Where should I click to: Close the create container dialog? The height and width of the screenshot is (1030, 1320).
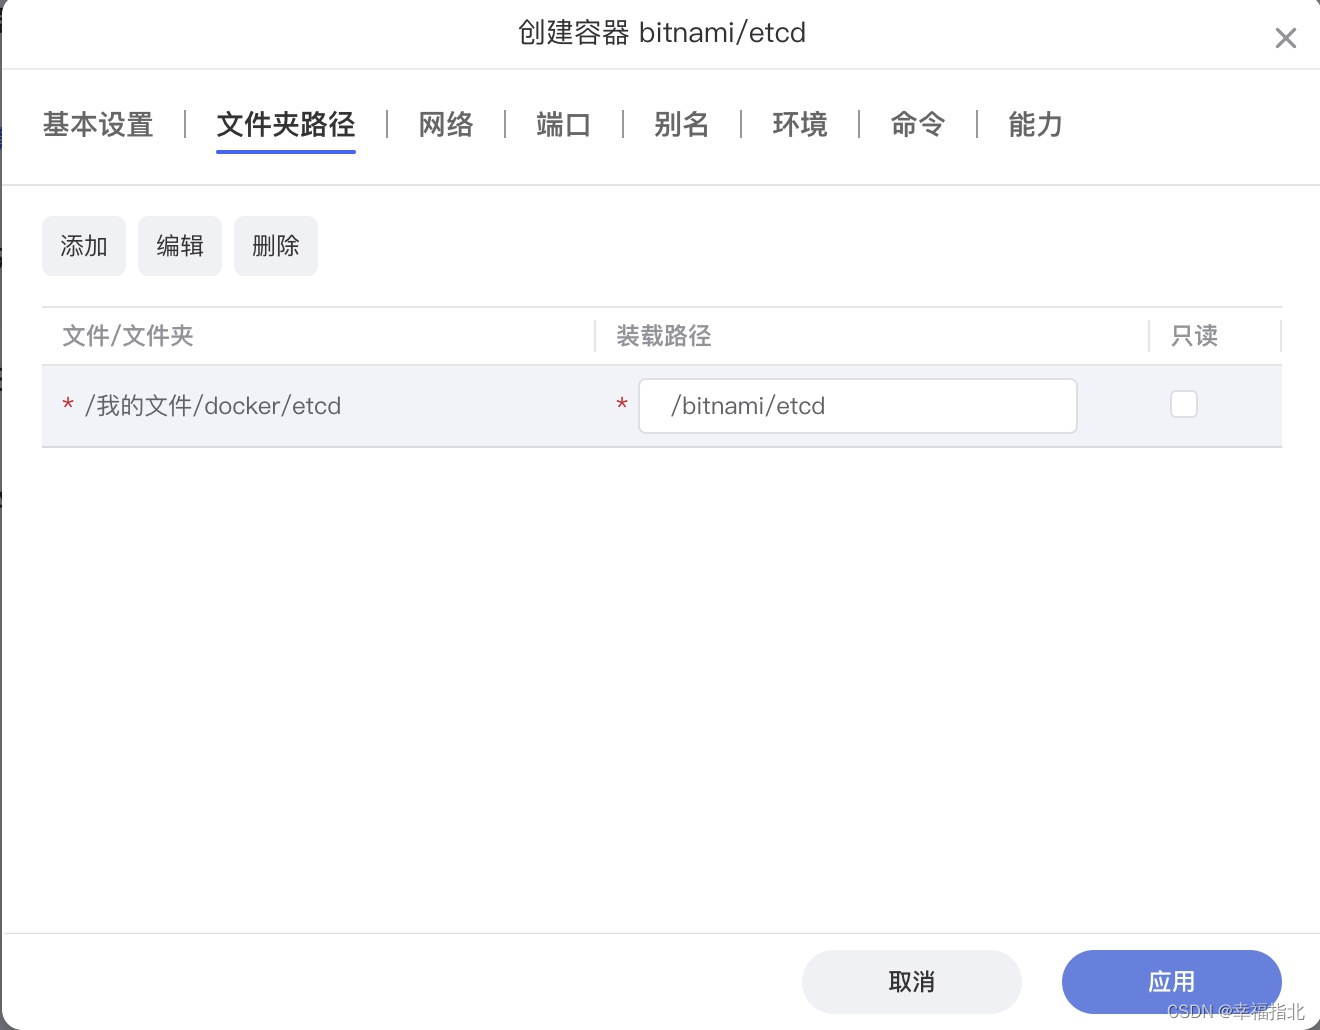[x=1285, y=38]
